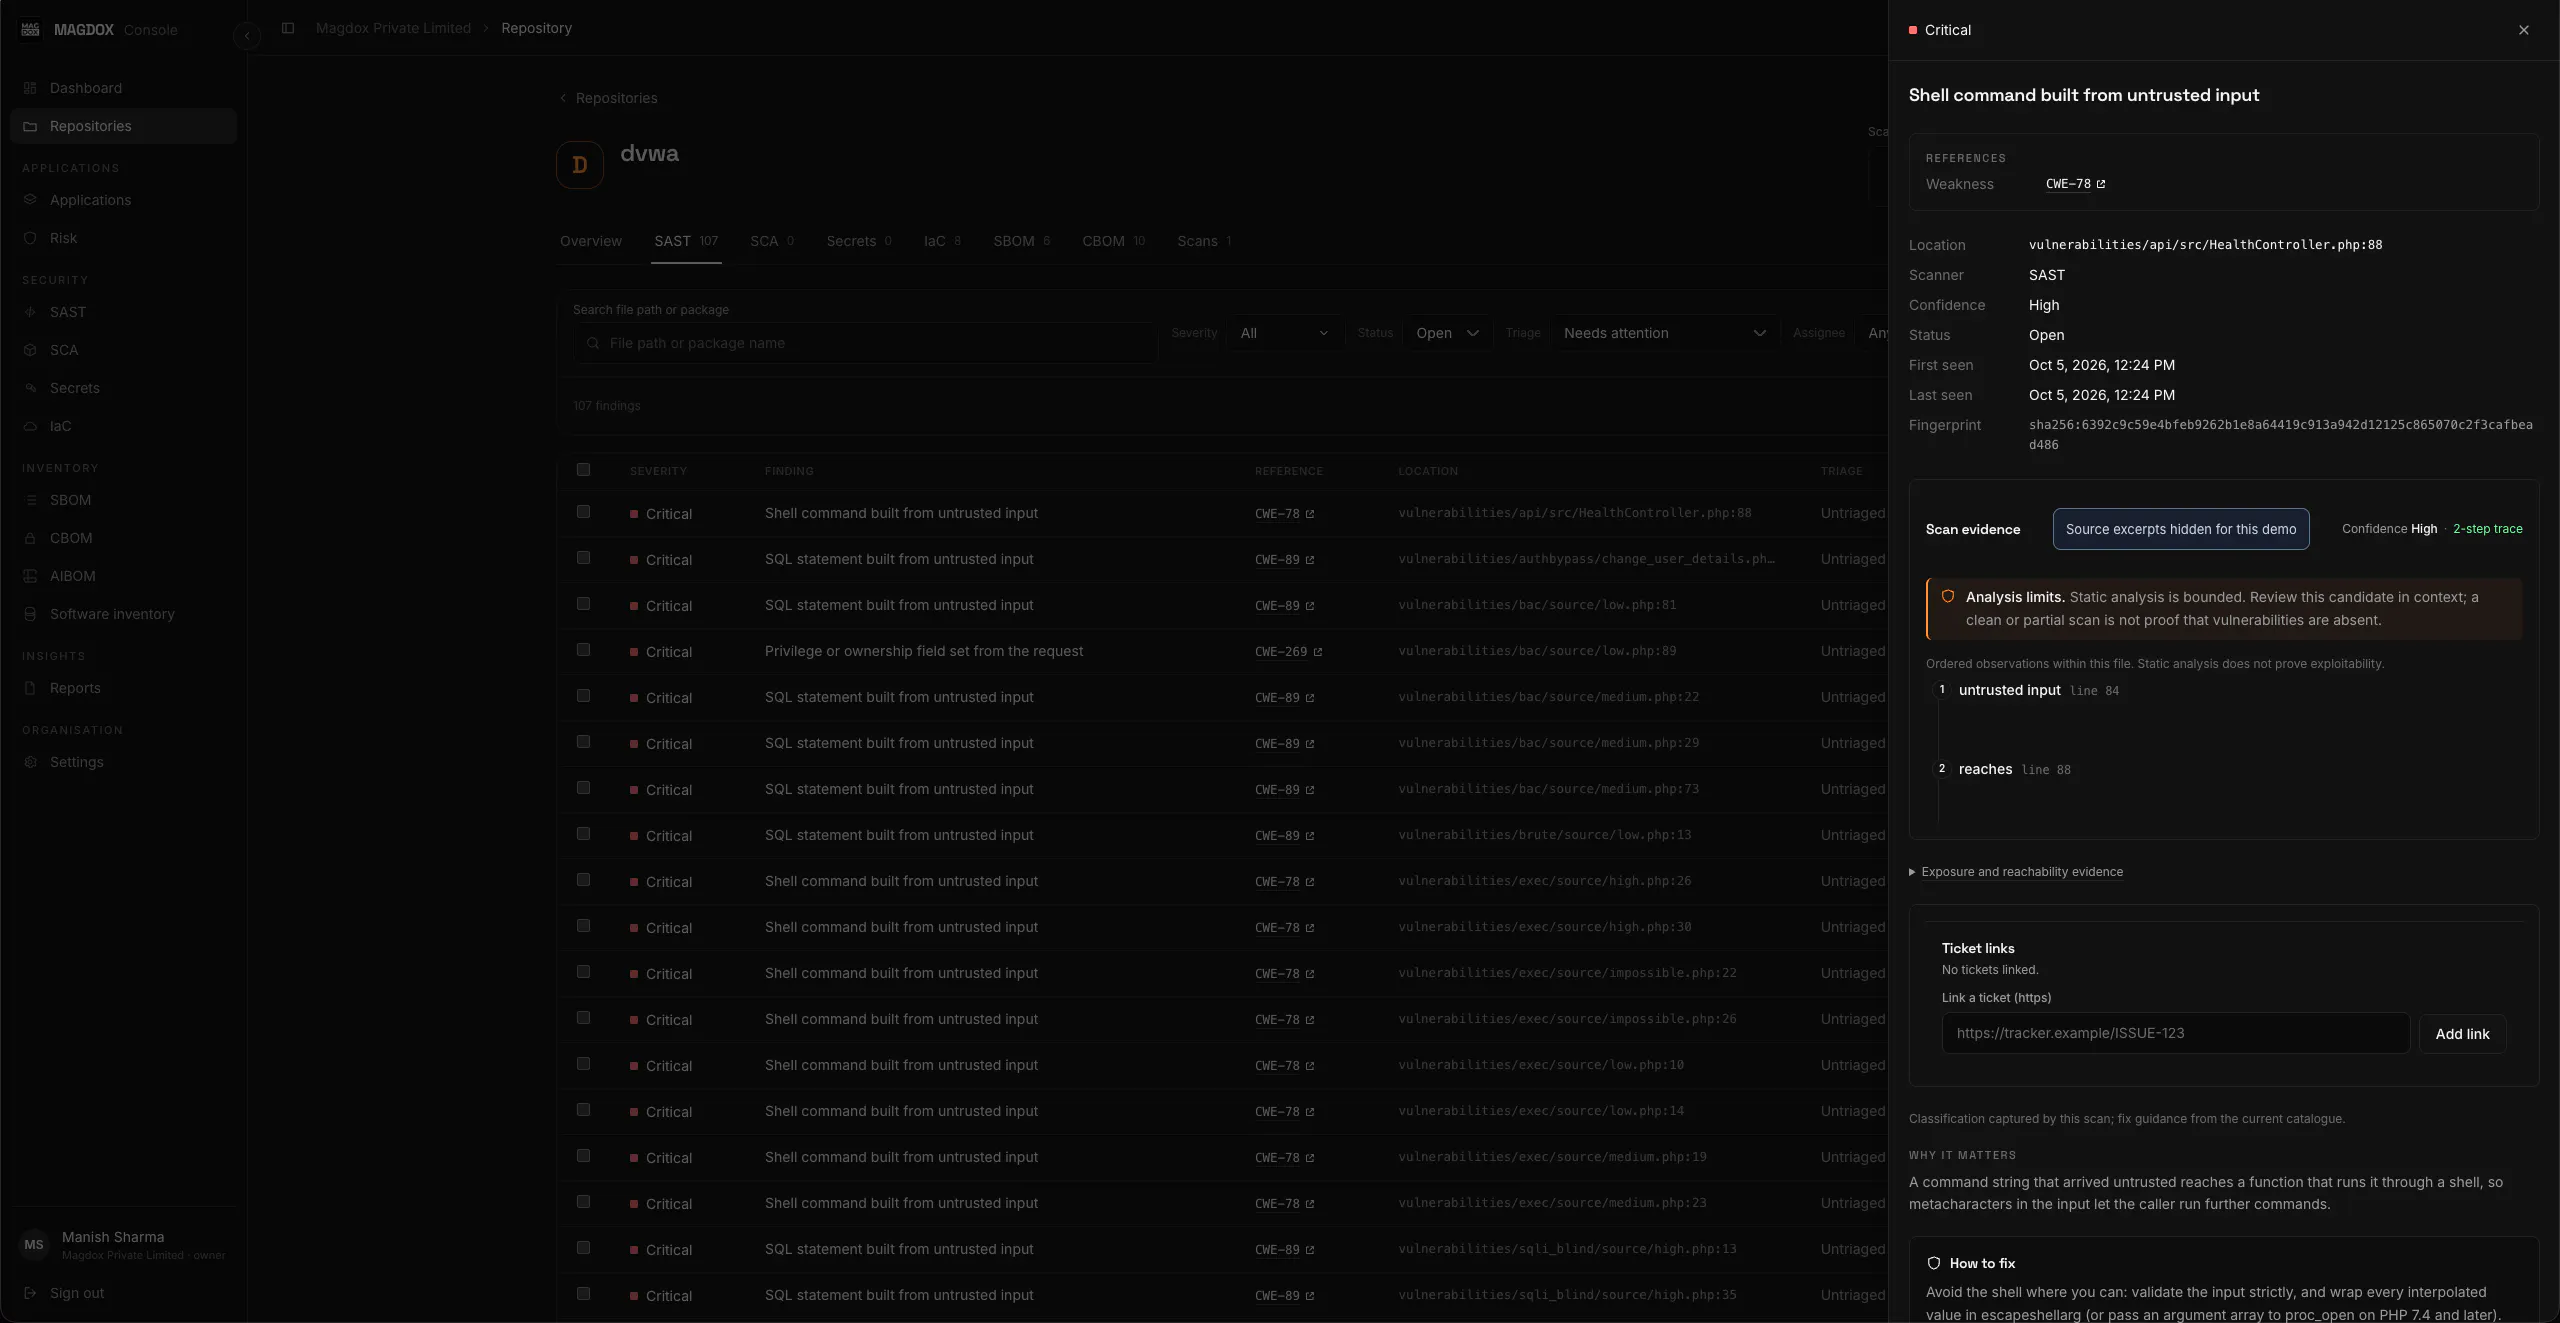Viewport: 2560px width, 1323px height.
Task: Click CWE-269 reference link in table
Action: click(x=1288, y=652)
